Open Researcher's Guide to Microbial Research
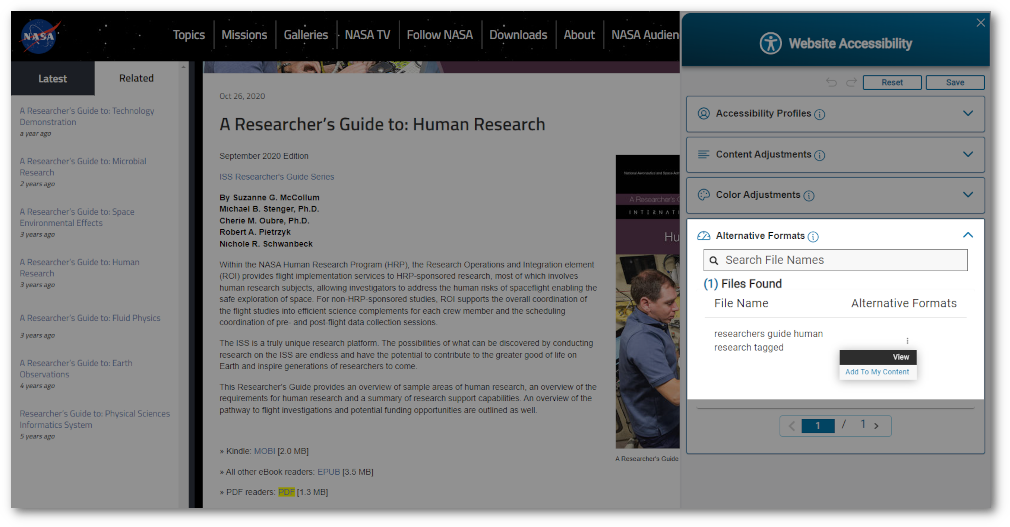1010x527 pixels. pyautogui.click(x=83, y=167)
